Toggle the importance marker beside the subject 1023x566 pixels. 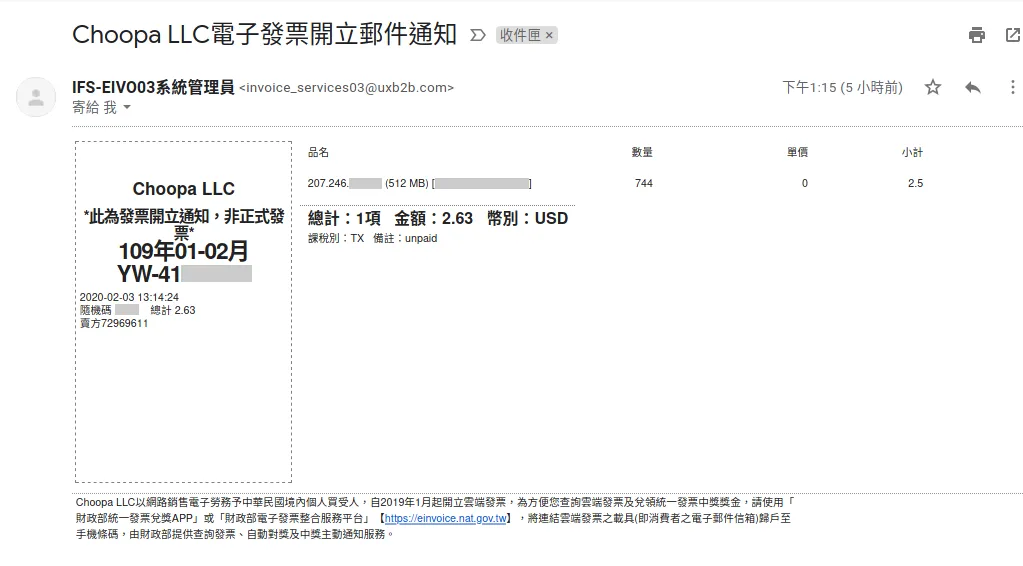[478, 35]
